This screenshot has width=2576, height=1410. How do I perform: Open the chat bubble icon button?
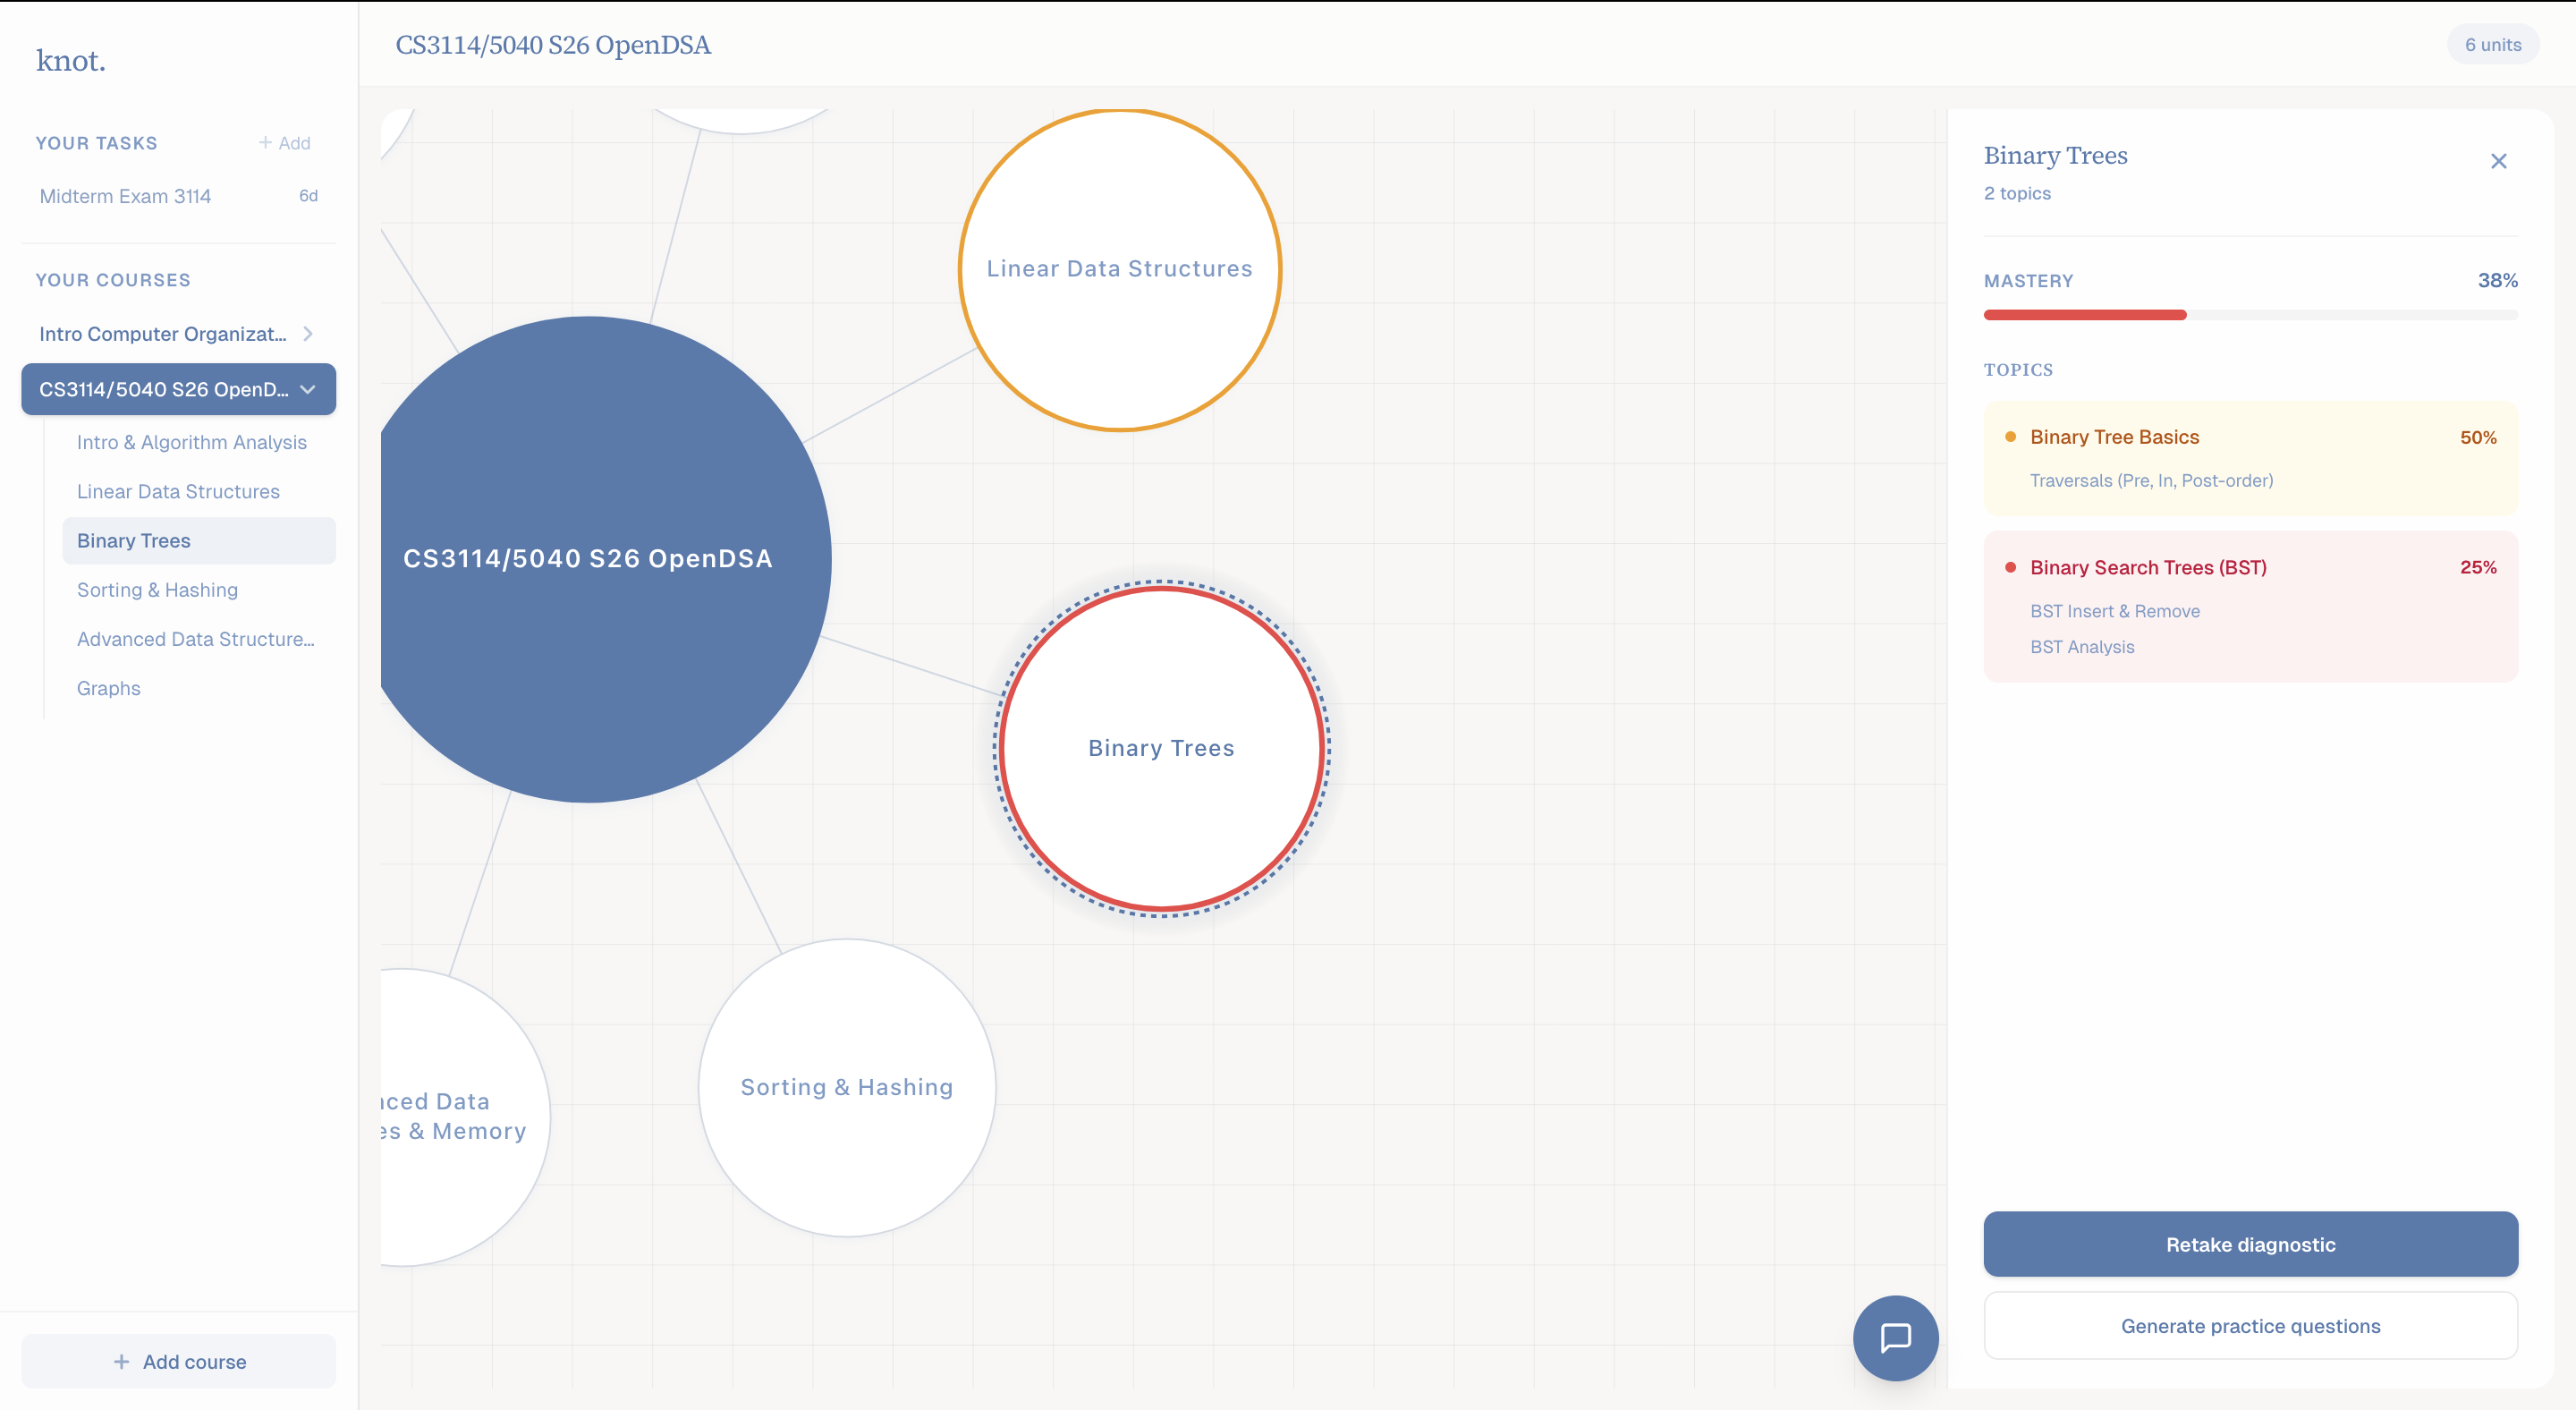tap(1895, 1337)
